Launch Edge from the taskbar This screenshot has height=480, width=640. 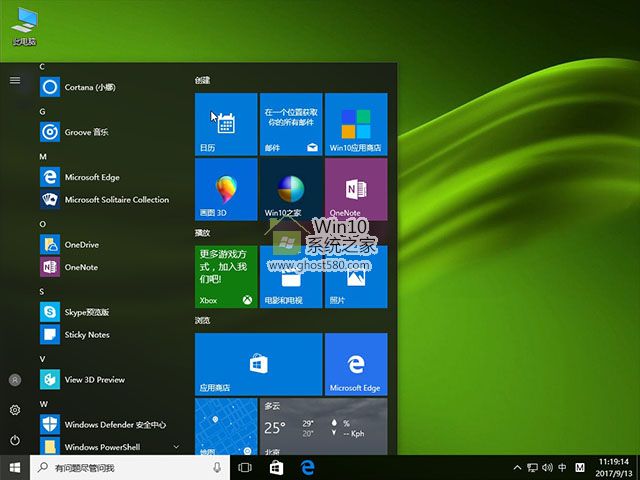[308, 468]
